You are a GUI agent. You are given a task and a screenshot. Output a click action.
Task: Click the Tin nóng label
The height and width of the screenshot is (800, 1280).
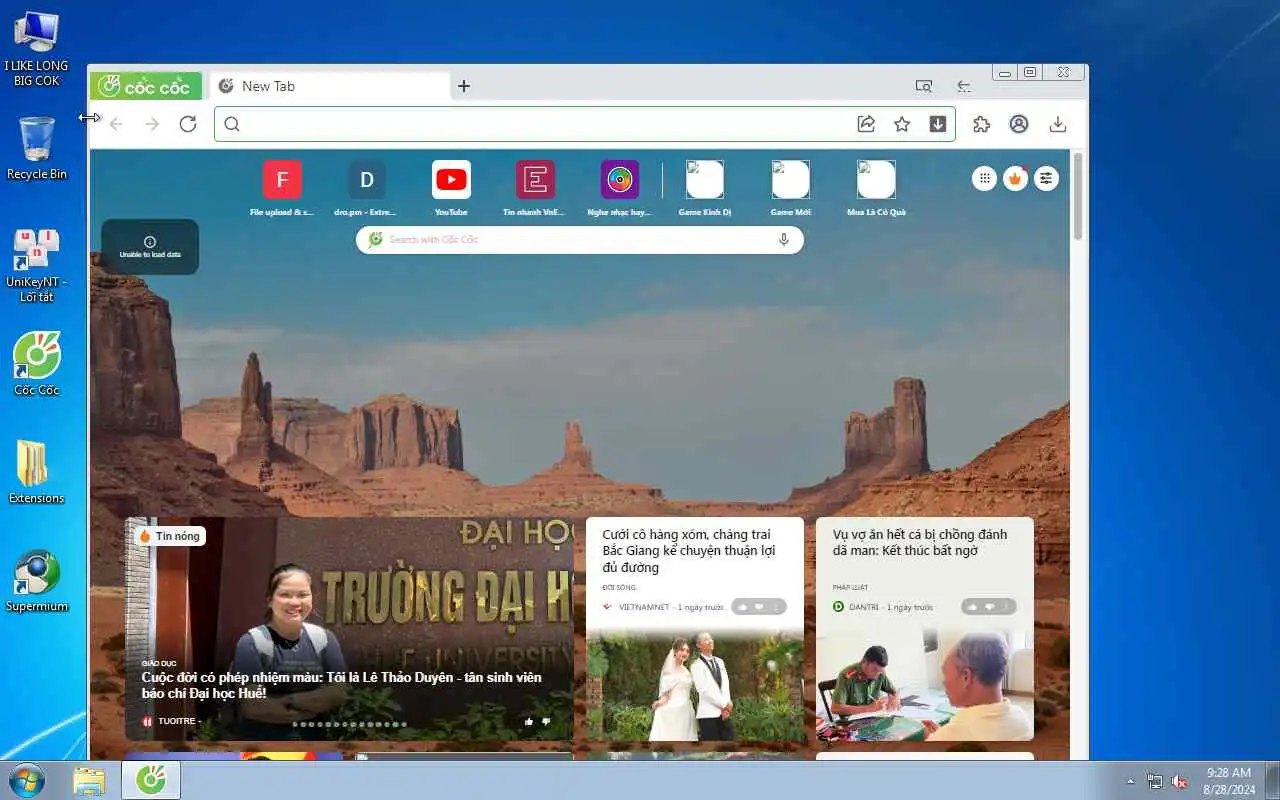169,536
